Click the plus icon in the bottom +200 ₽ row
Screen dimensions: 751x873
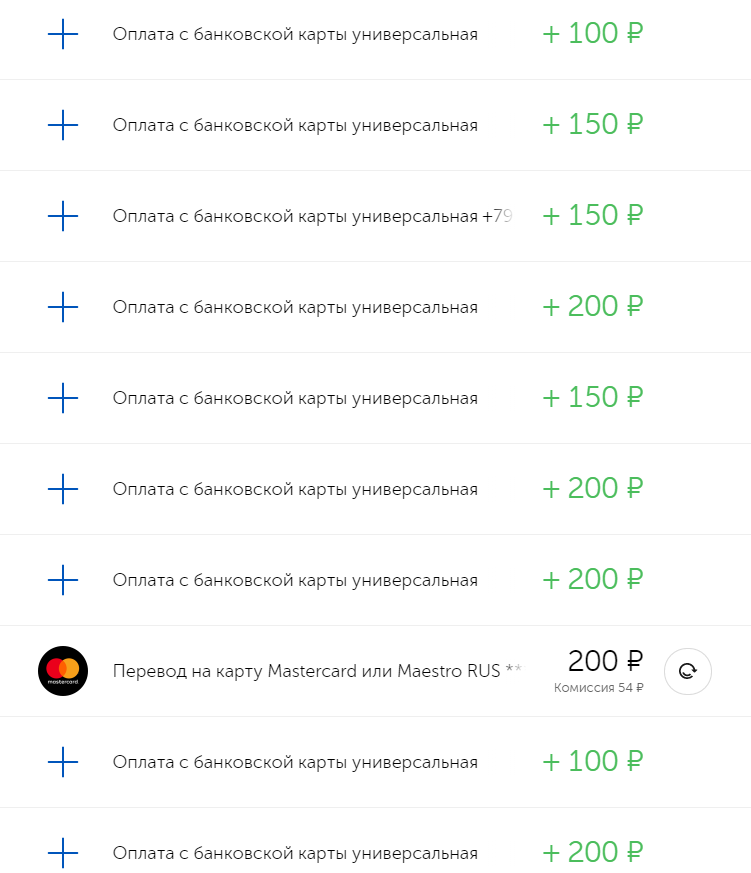click(63, 853)
